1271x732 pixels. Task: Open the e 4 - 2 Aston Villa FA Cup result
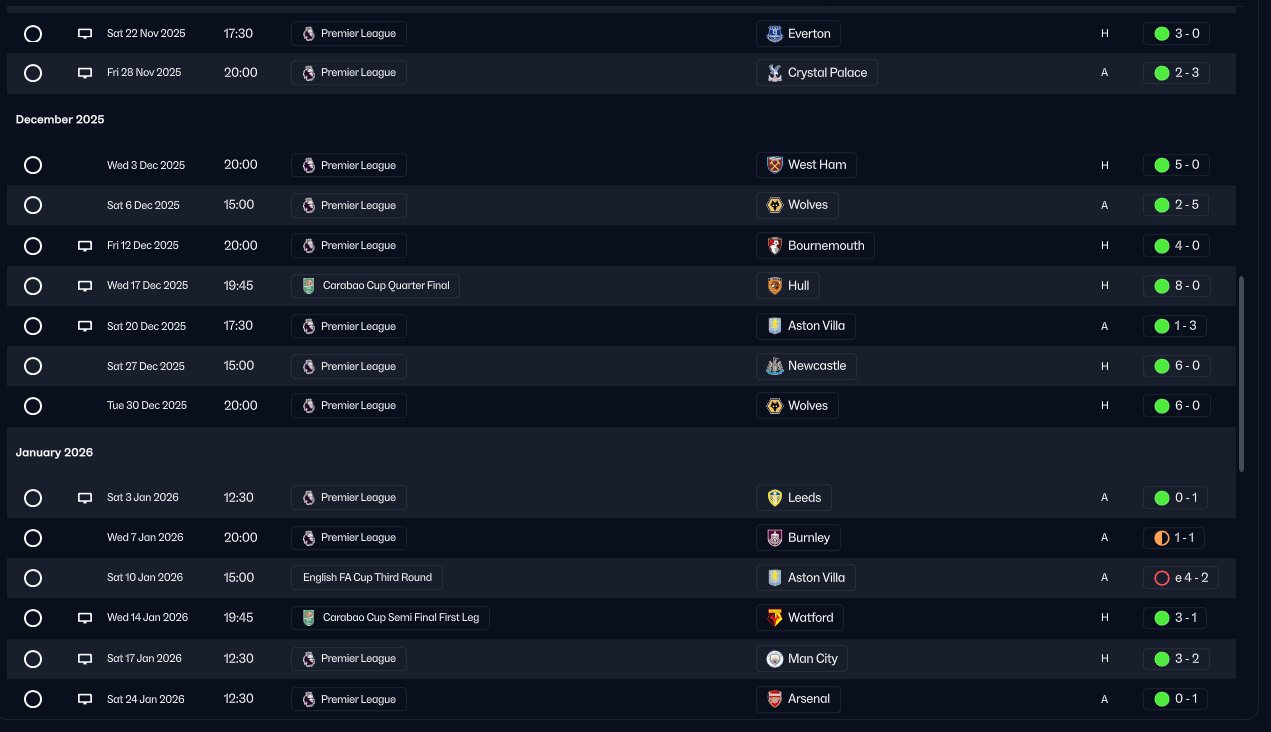click(1180, 578)
